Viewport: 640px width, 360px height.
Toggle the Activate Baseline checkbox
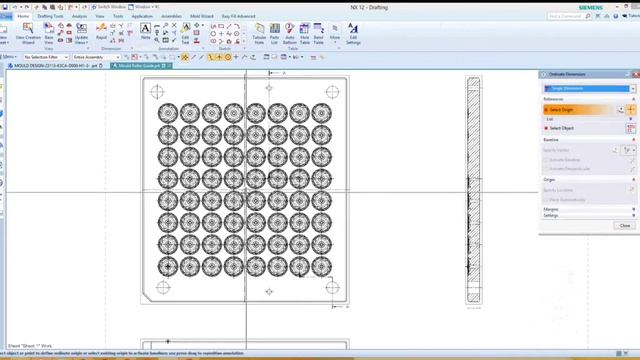[546, 160]
